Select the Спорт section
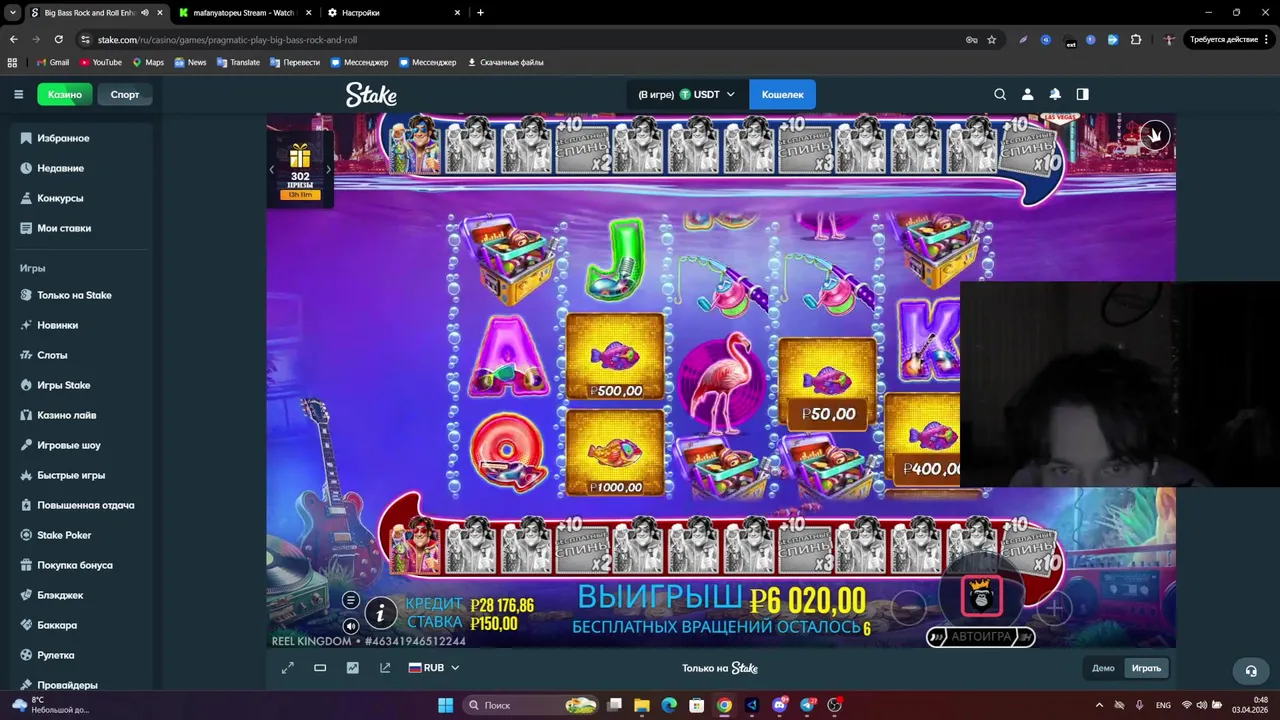The image size is (1280, 720). click(x=125, y=94)
